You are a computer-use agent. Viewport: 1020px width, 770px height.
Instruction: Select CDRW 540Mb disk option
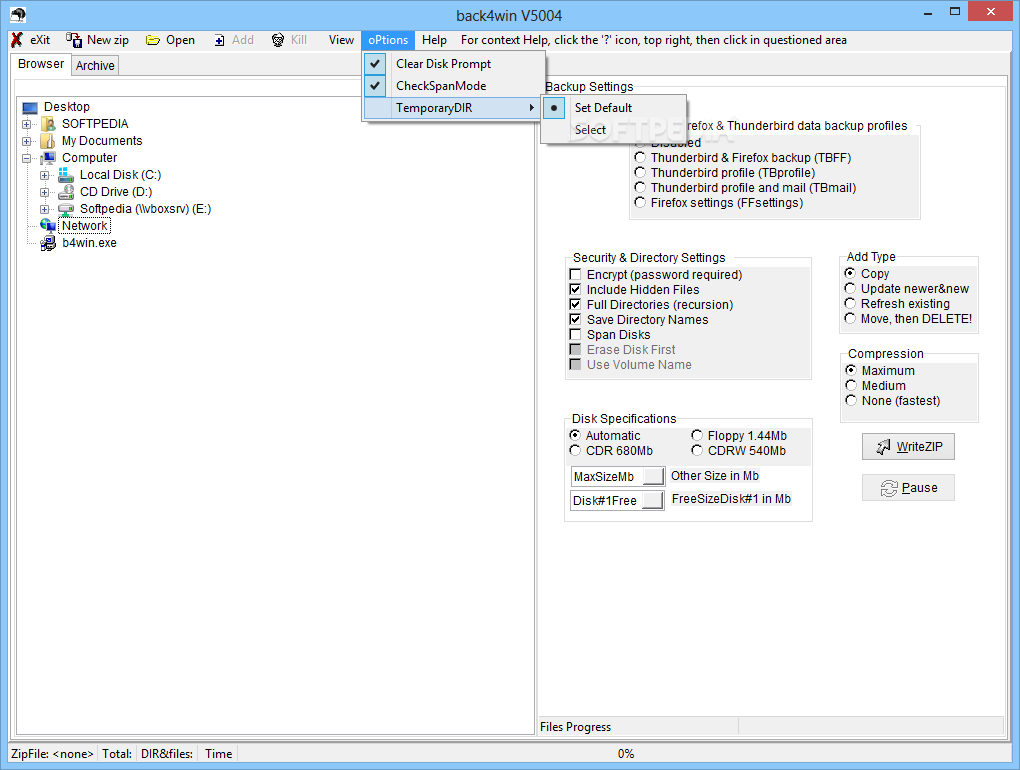[697, 450]
